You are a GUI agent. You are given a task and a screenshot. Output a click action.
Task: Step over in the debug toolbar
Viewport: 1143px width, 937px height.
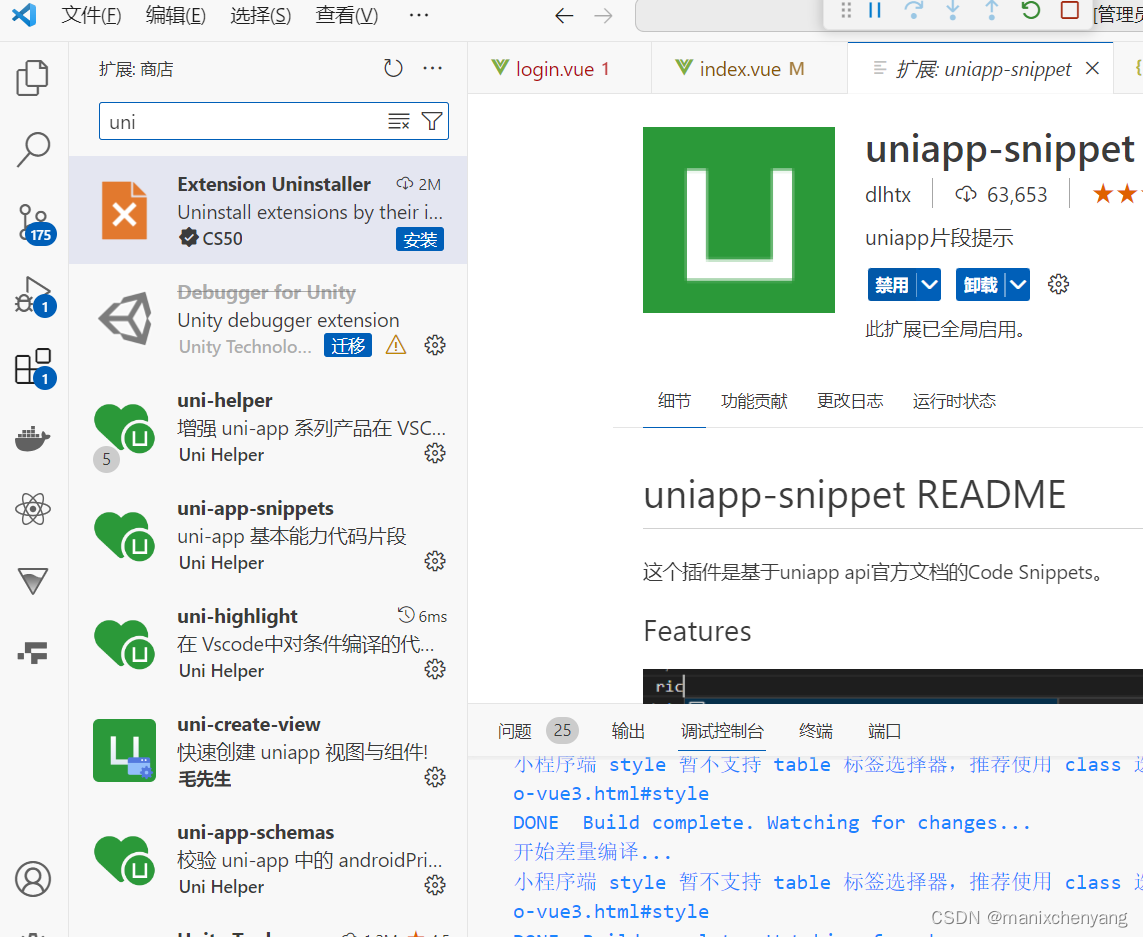click(x=913, y=10)
